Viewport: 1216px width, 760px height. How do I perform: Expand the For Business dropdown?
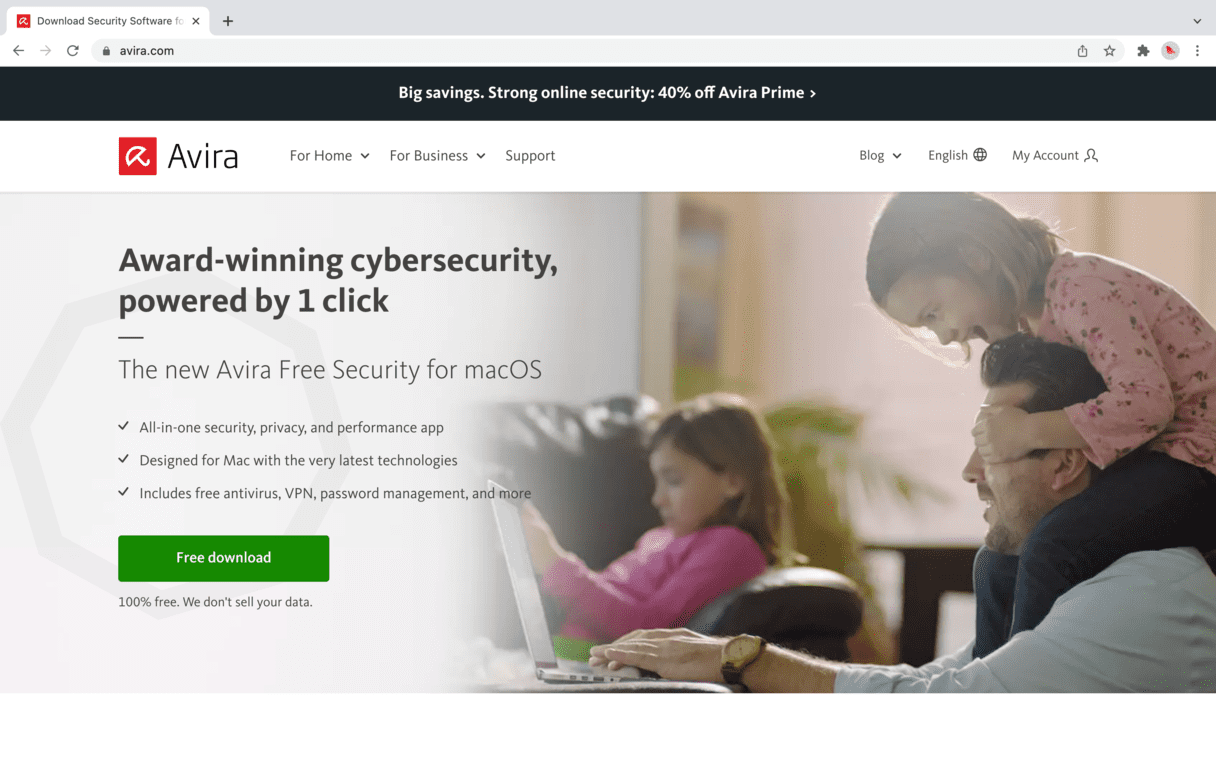[x=438, y=156]
